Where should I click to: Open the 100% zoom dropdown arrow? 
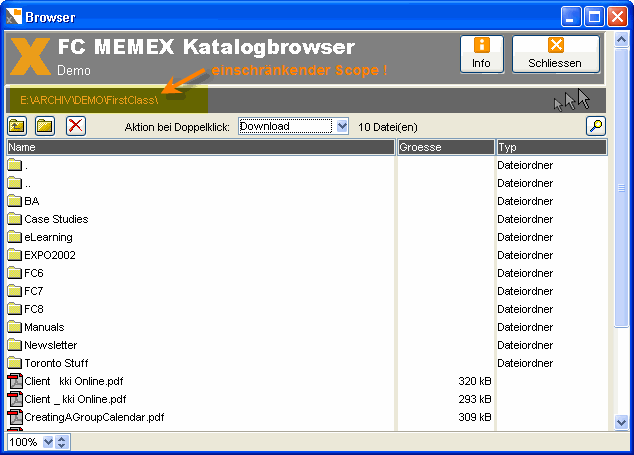48,442
